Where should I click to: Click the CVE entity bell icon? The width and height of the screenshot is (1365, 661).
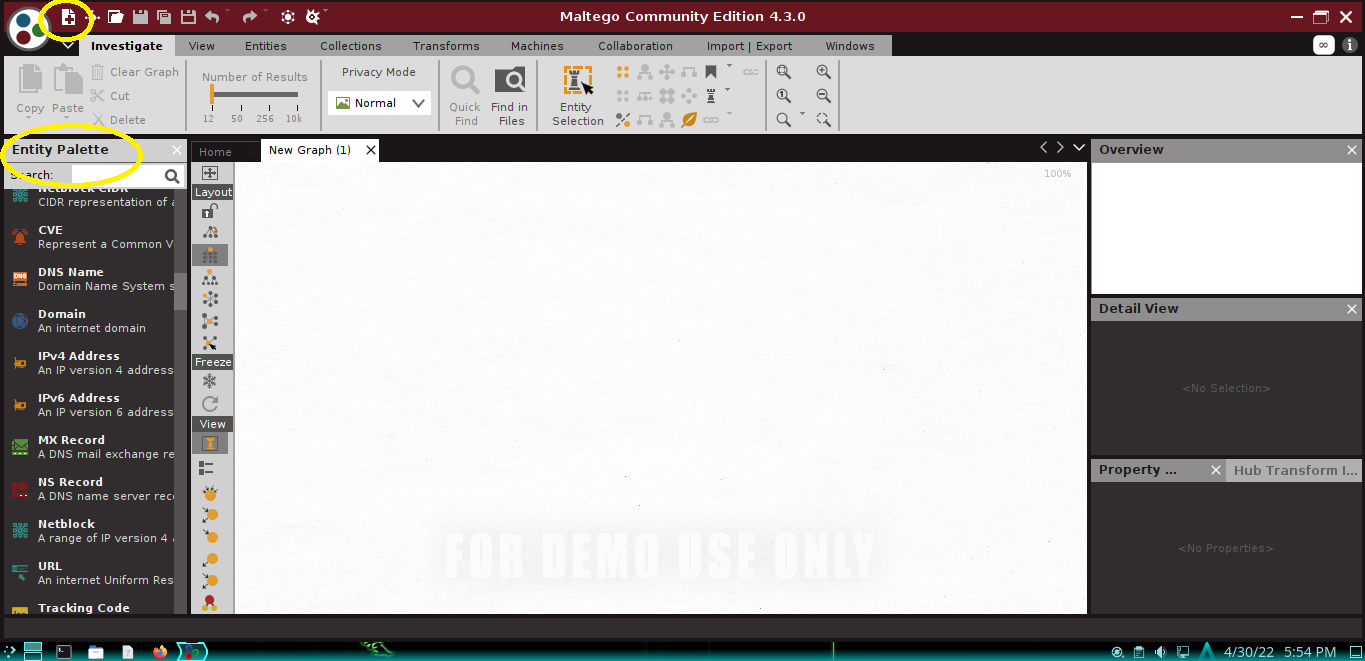20,237
